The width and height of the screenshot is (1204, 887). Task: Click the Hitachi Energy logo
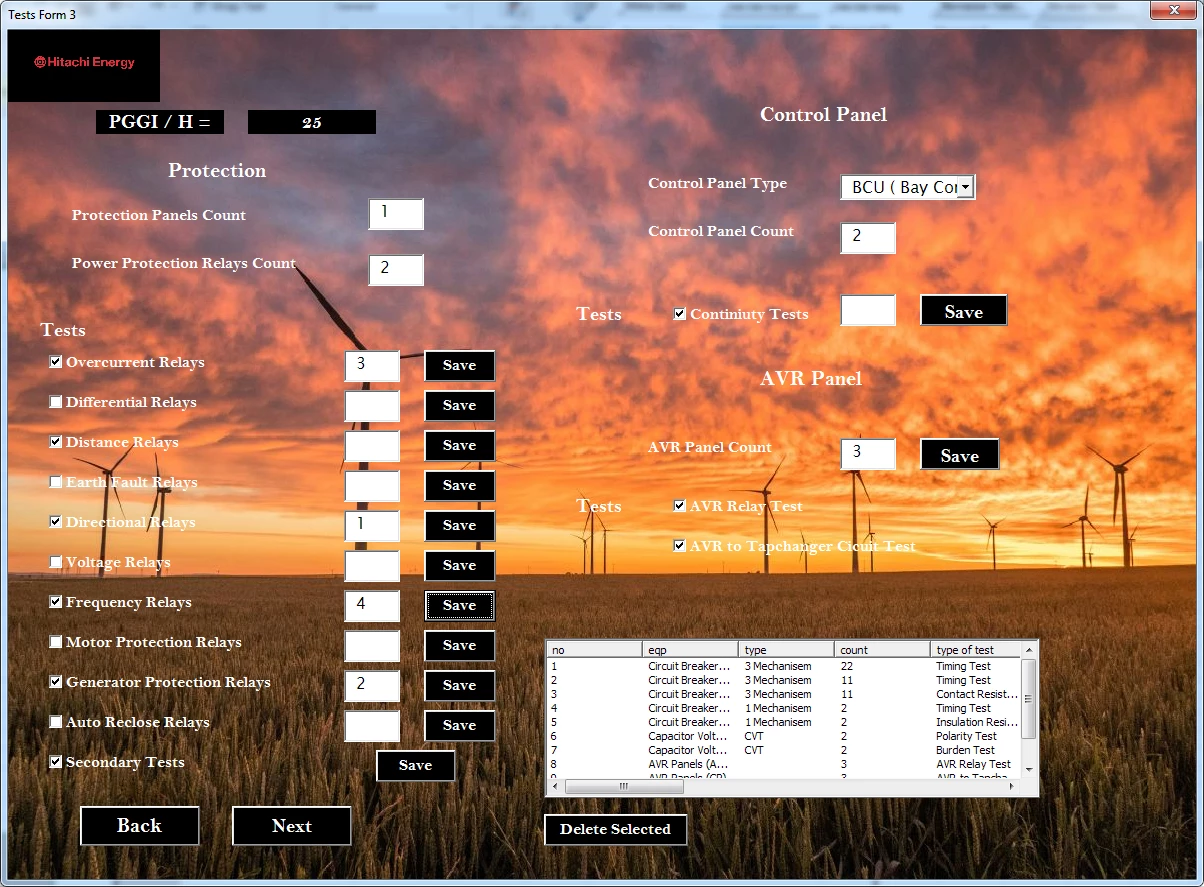point(84,63)
